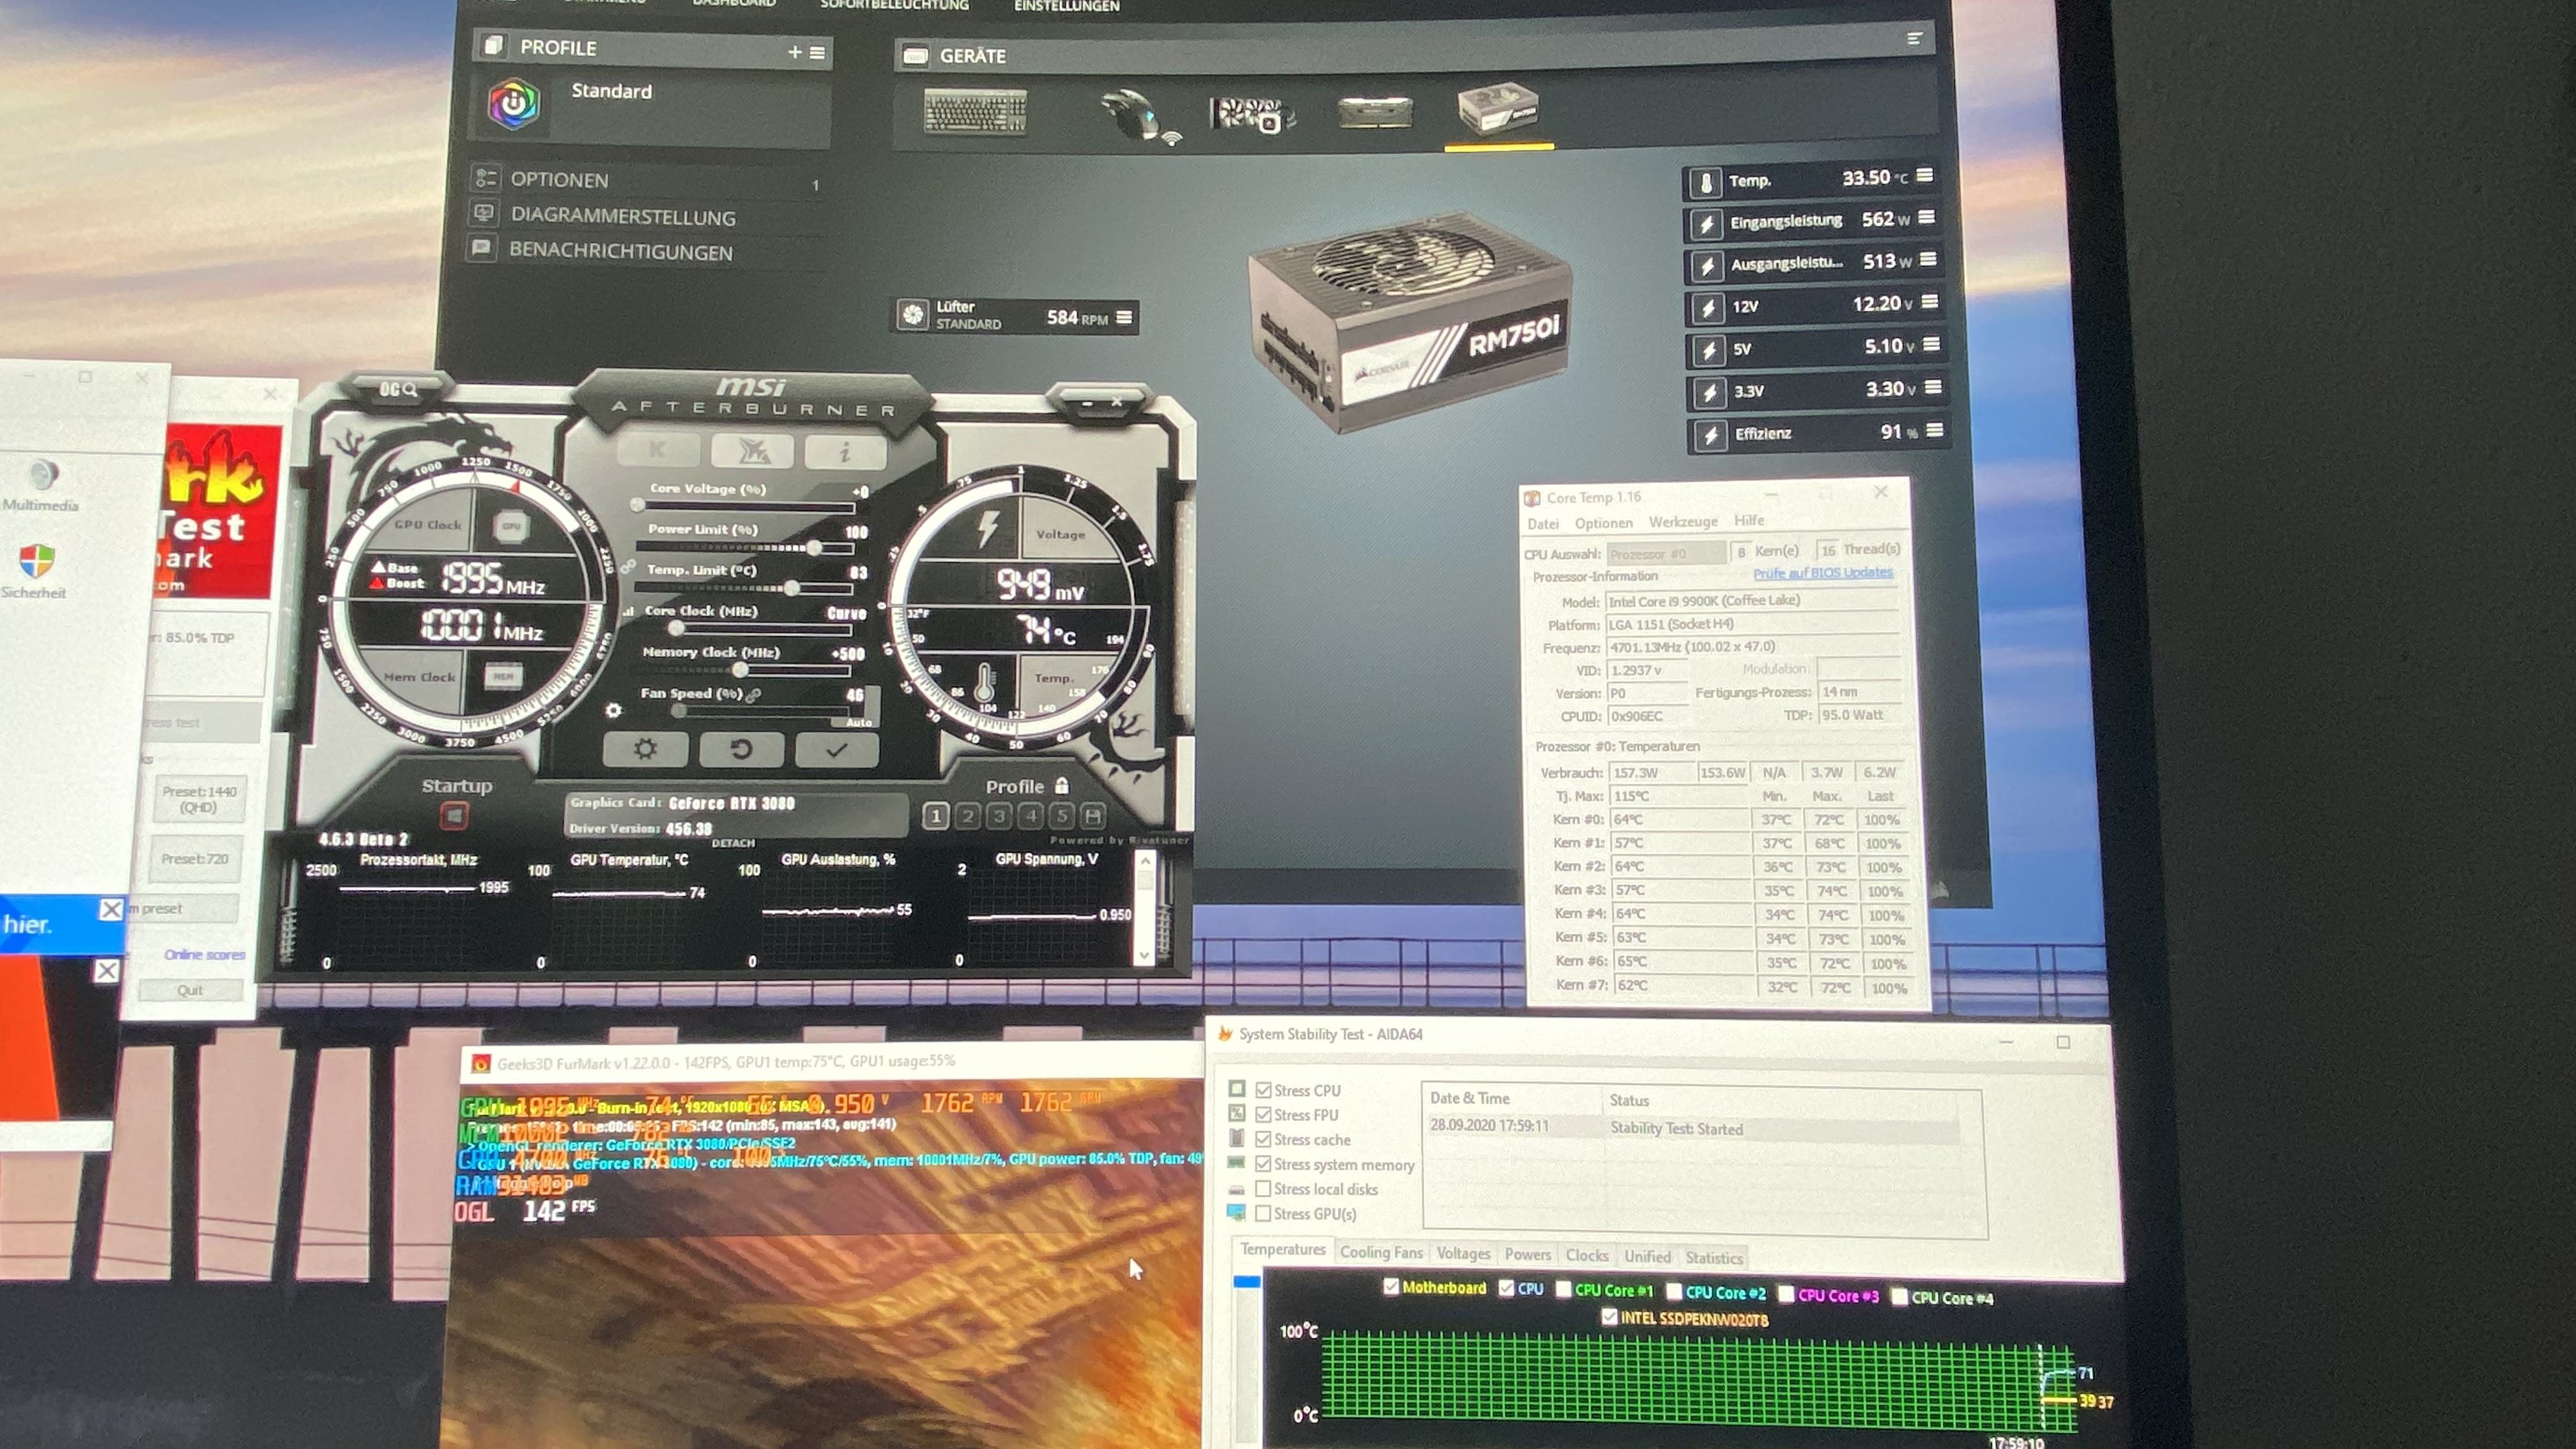This screenshot has width=2576, height=1449.
Task: Toggle Stress CPU checkbox in AIDA64
Action: (x=1263, y=1090)
